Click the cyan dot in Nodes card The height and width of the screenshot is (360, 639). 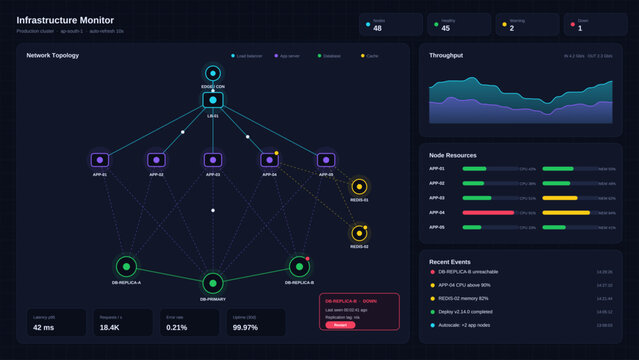pyautogui.click(x=368, y=24)
